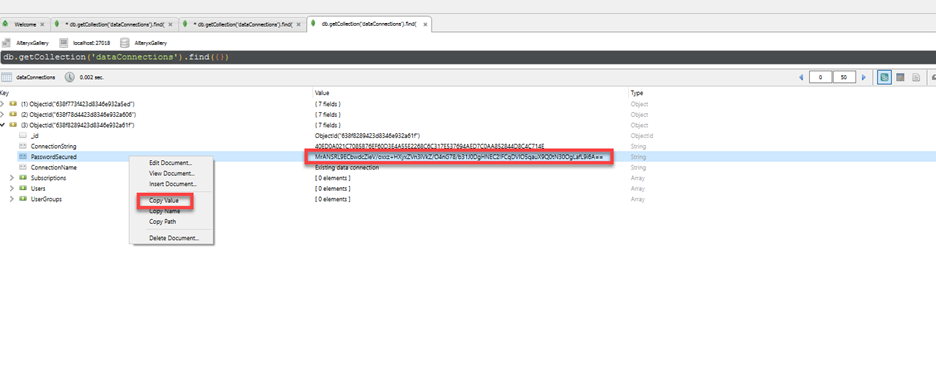Expand document (2) ObjectId 638f78d4…
This screenshot has width=936, height=392.
[2, 114]
